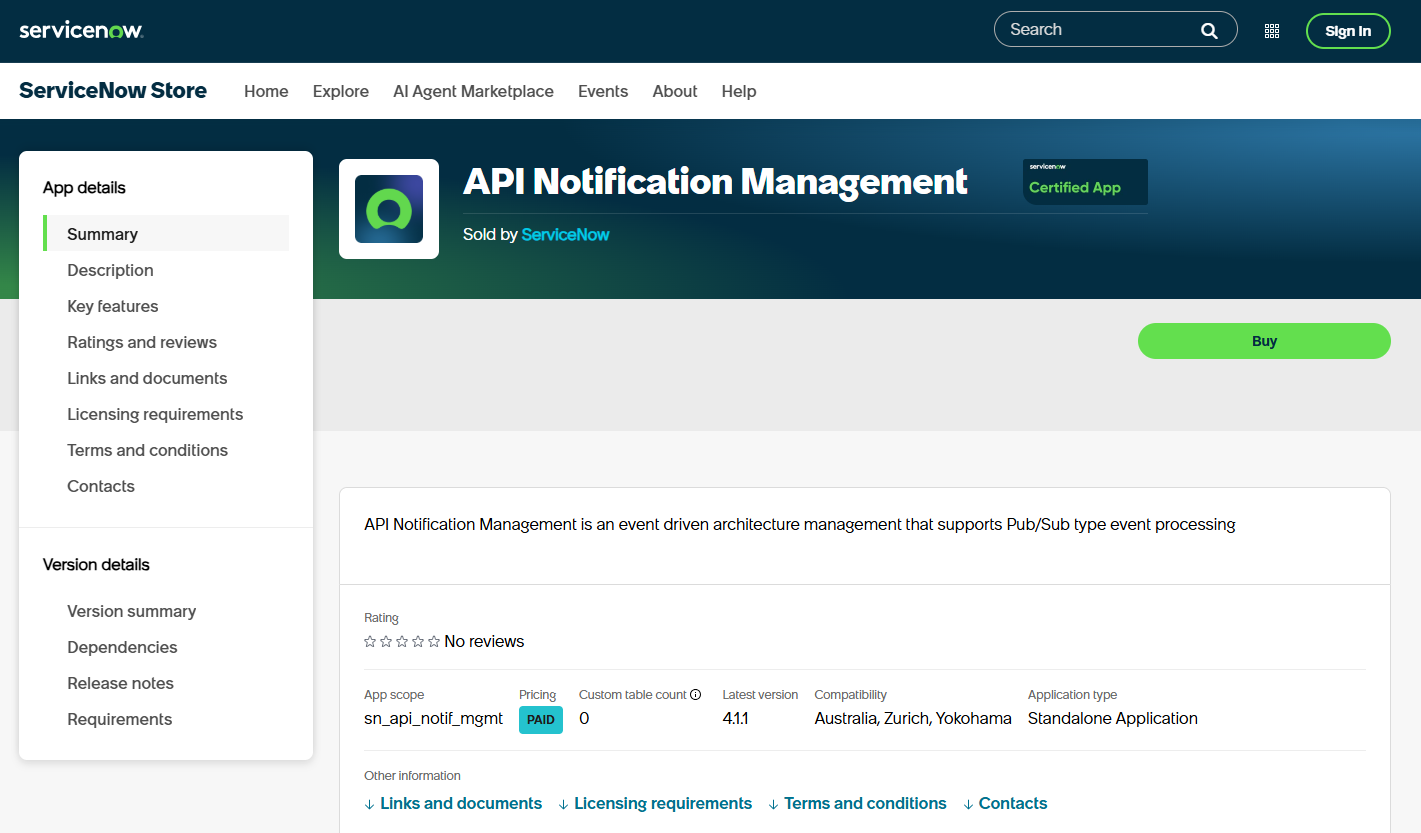Click compatibility value Australia, Zurich, Yokohama
This screenshot has width=1421, height=833.
pos(913,718)
